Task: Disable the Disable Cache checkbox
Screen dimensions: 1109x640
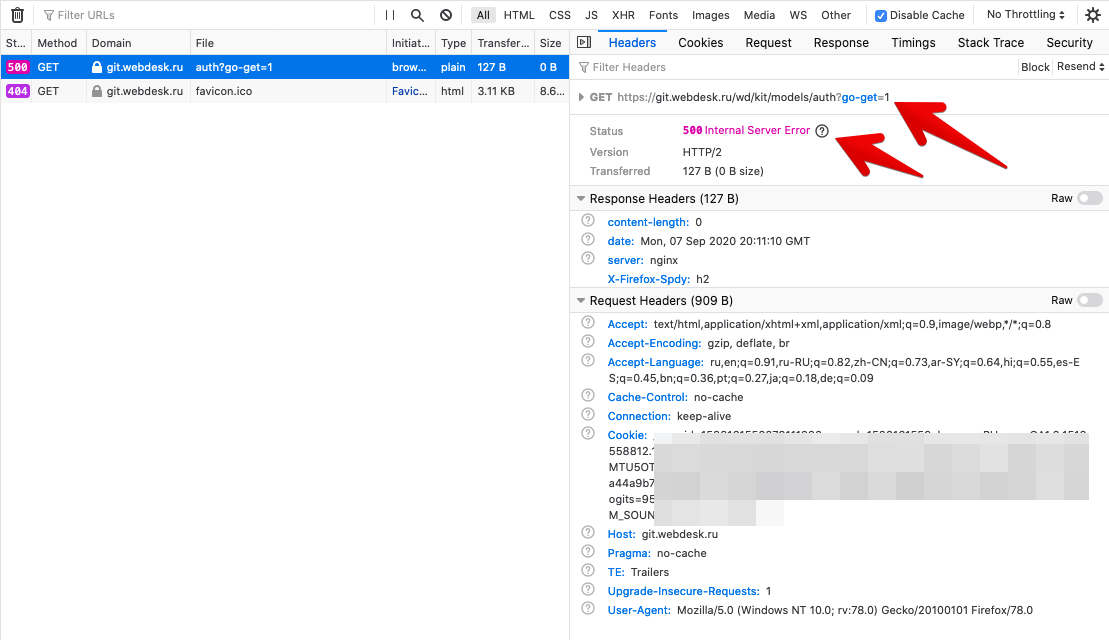Action: coord(881,14)
